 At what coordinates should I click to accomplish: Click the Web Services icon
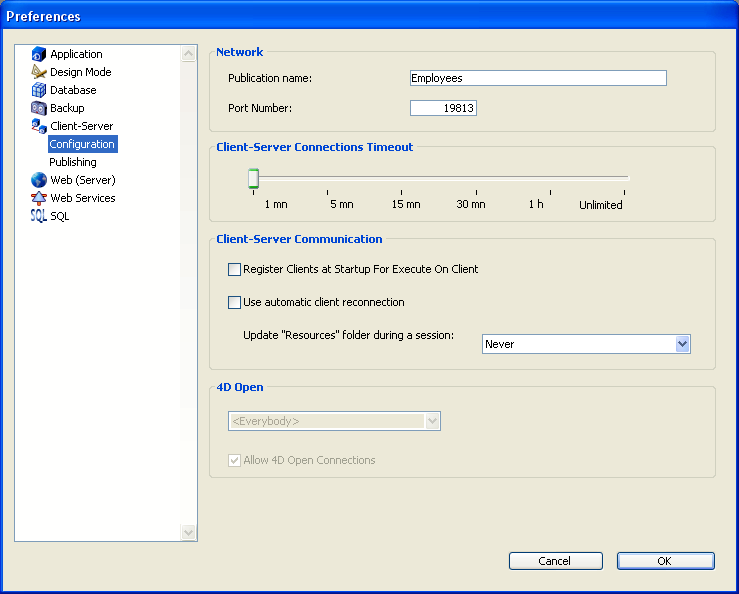point(39,198)
